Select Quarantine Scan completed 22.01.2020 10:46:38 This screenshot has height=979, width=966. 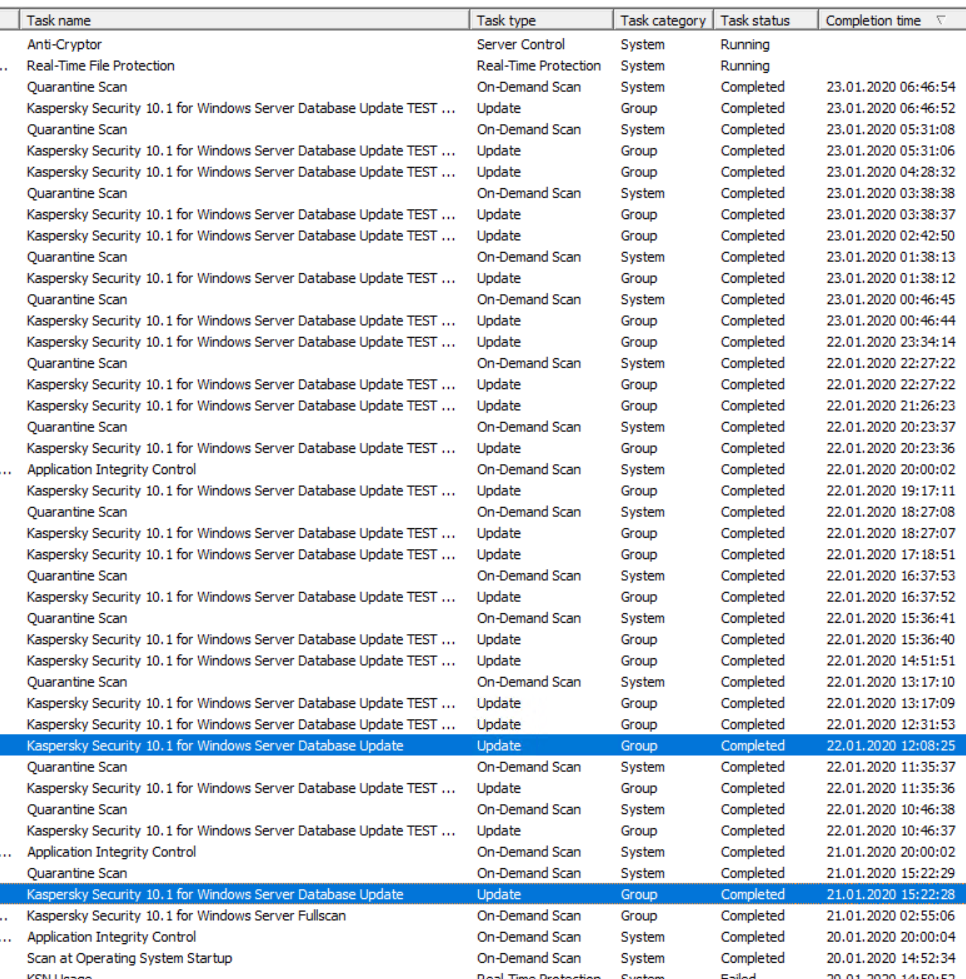pyautogui.click(x=483, y=809)
